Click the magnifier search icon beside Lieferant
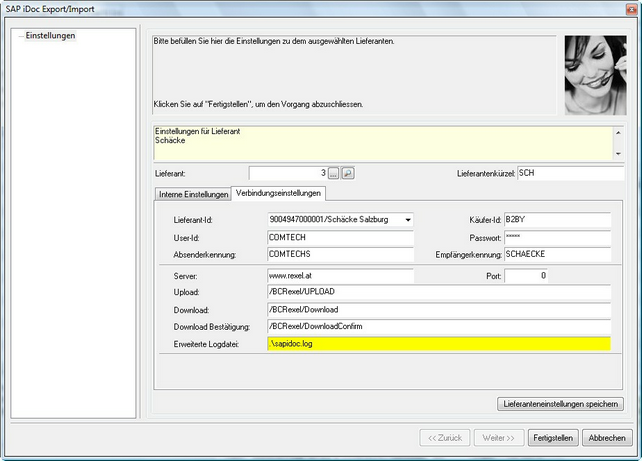Viewport: 642px width, 461px height. 348,173
